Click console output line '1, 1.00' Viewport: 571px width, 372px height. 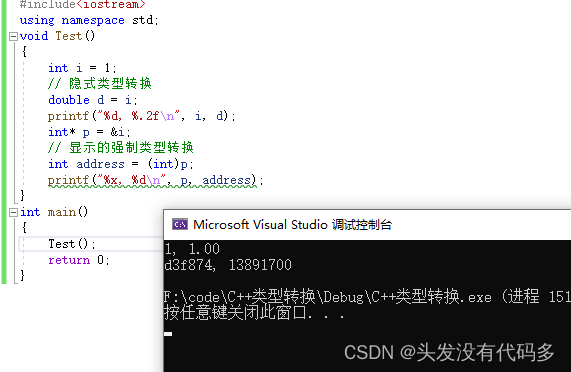[192, 249]
